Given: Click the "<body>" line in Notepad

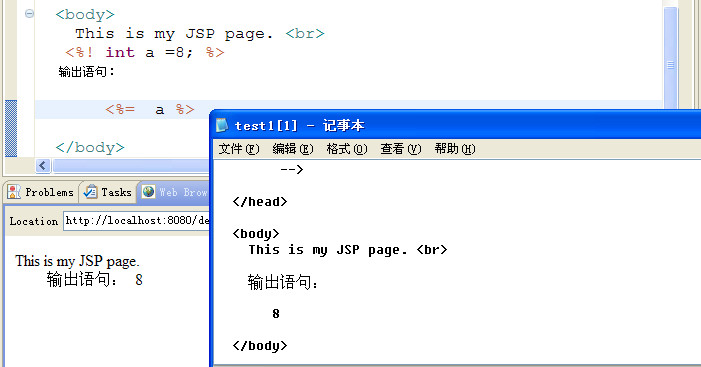Looking at the screenshot, I should pos(256,234).
